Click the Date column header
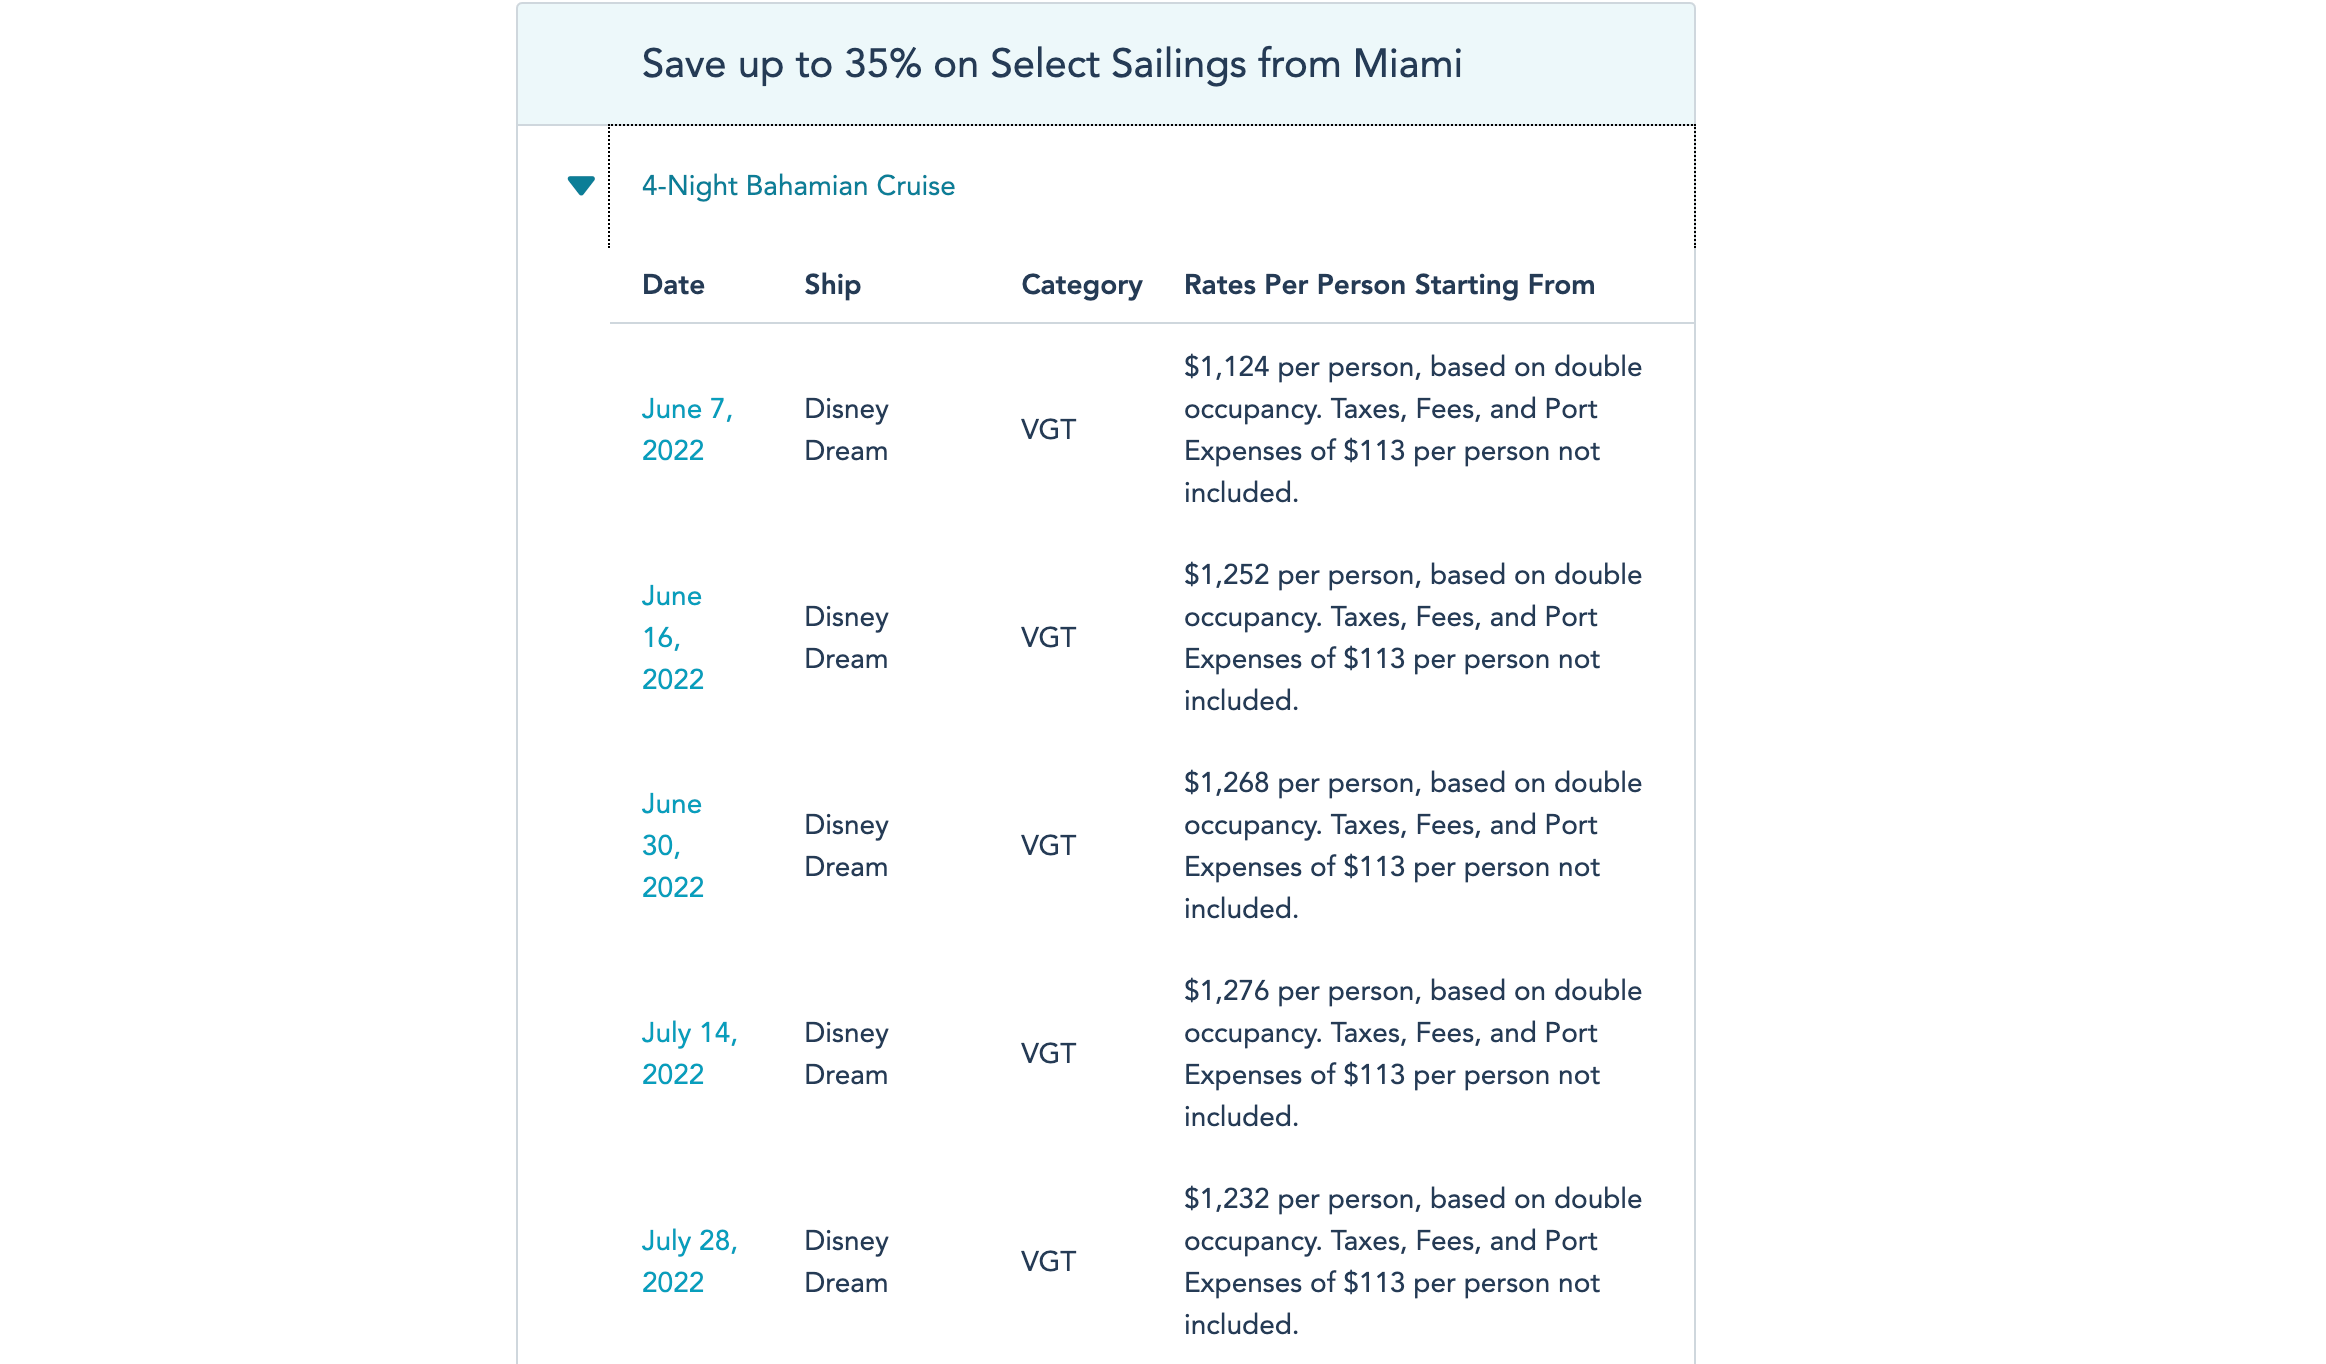This screenshot has width=2326, height=1364. [x=673, y=285]
